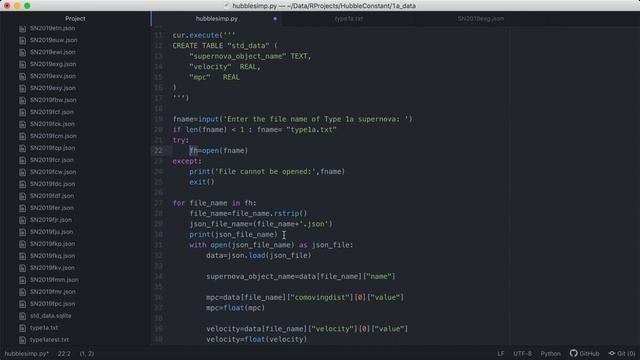Click the 'velocity=float(velocity)' code line

click(256, 339)
